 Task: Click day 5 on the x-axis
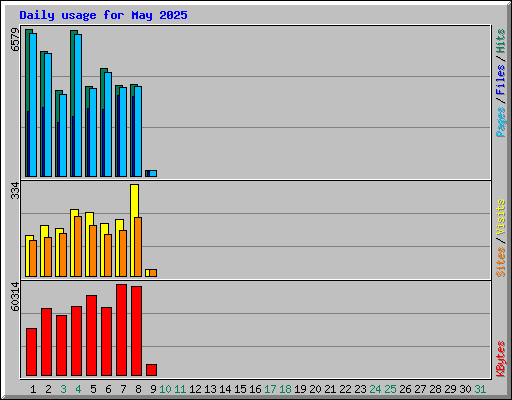pos(93,389)
